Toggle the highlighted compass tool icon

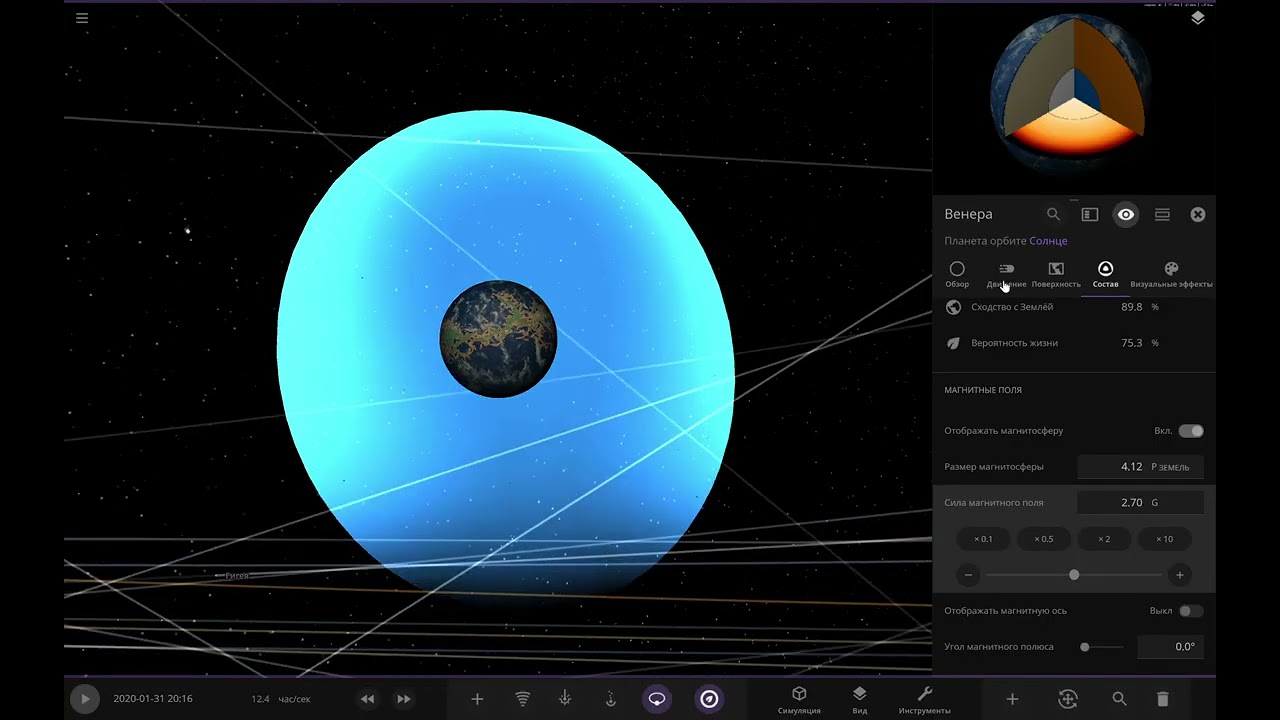(x=709, y=699)
